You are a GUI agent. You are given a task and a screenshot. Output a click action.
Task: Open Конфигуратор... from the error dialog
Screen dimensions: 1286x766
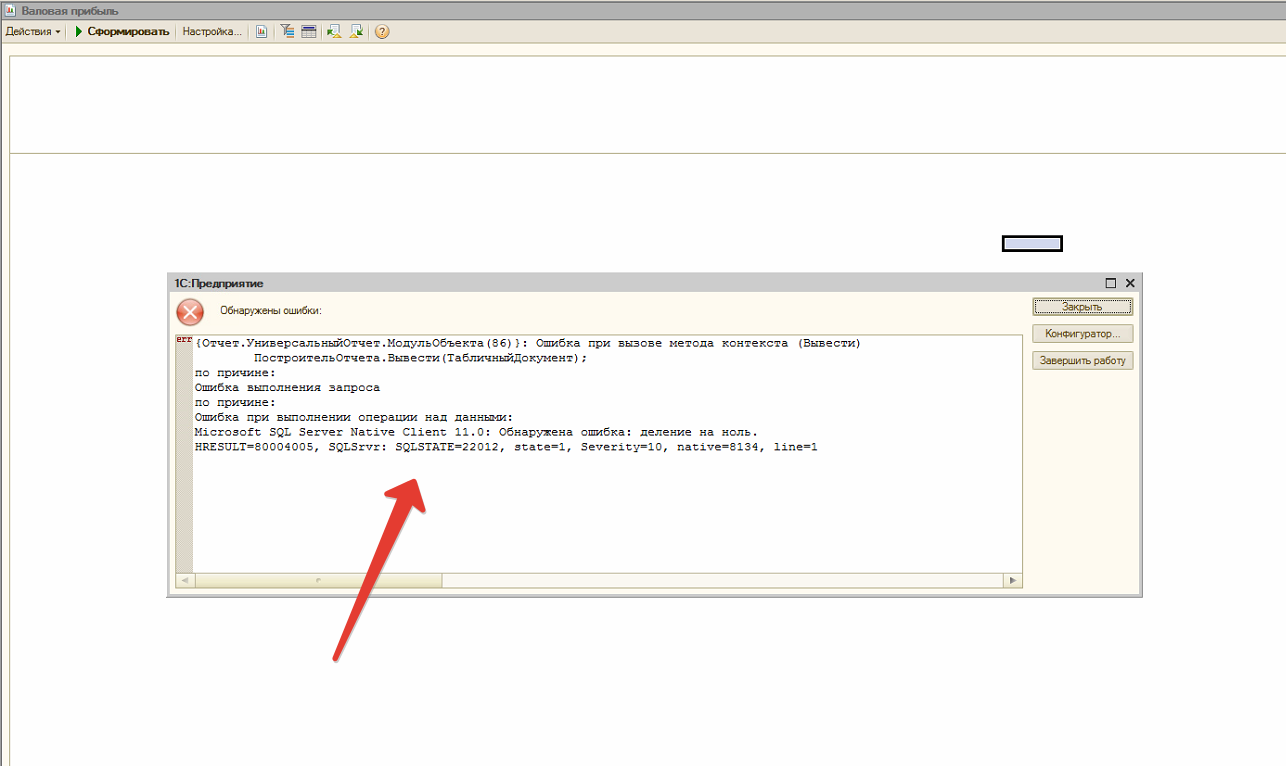pos(1083,334)
